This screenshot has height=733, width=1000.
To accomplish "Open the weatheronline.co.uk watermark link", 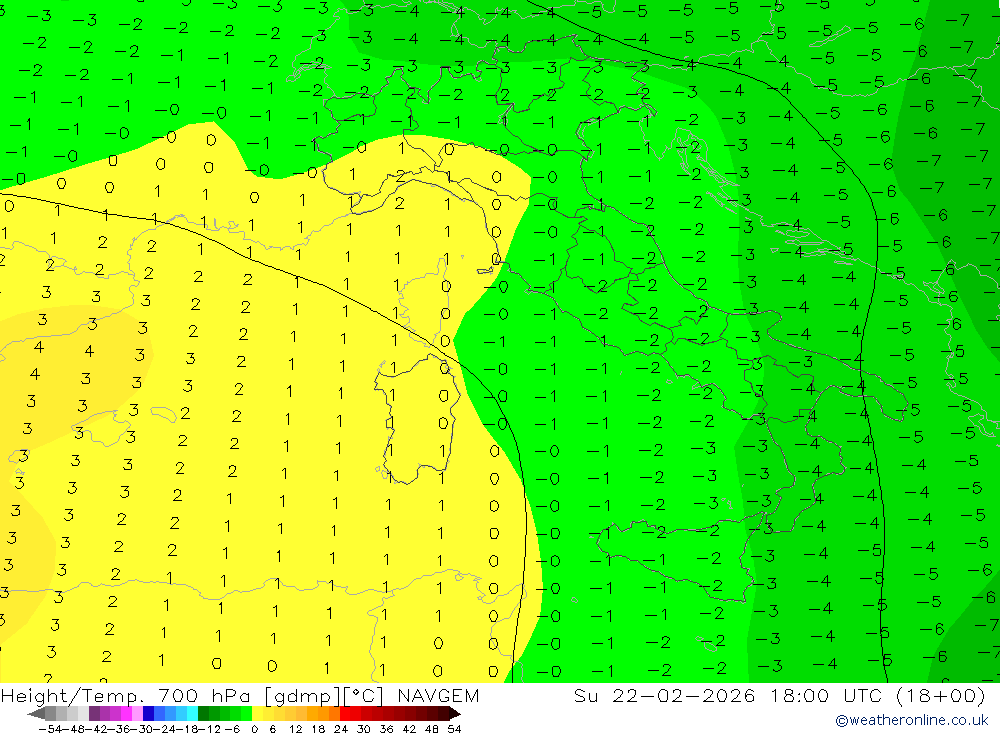I will pos(912,720).
